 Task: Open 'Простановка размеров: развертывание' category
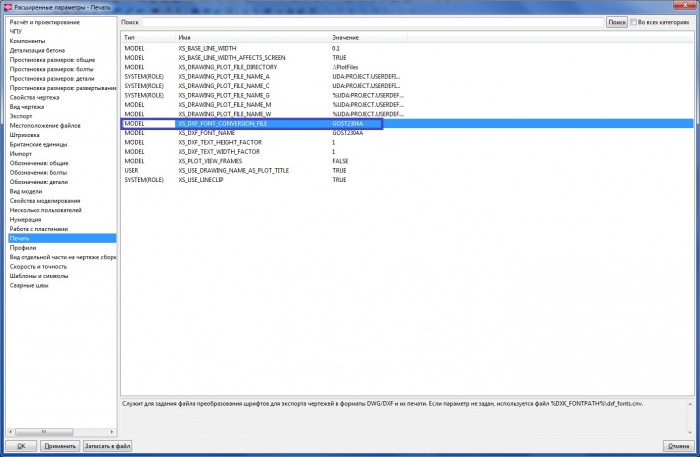click(x=62, y=88)
